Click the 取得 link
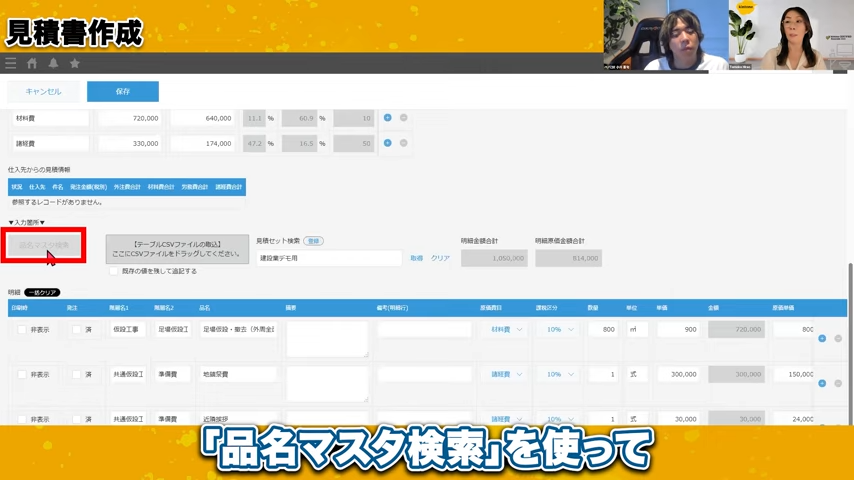854x480 pixels. coord(417,258)
